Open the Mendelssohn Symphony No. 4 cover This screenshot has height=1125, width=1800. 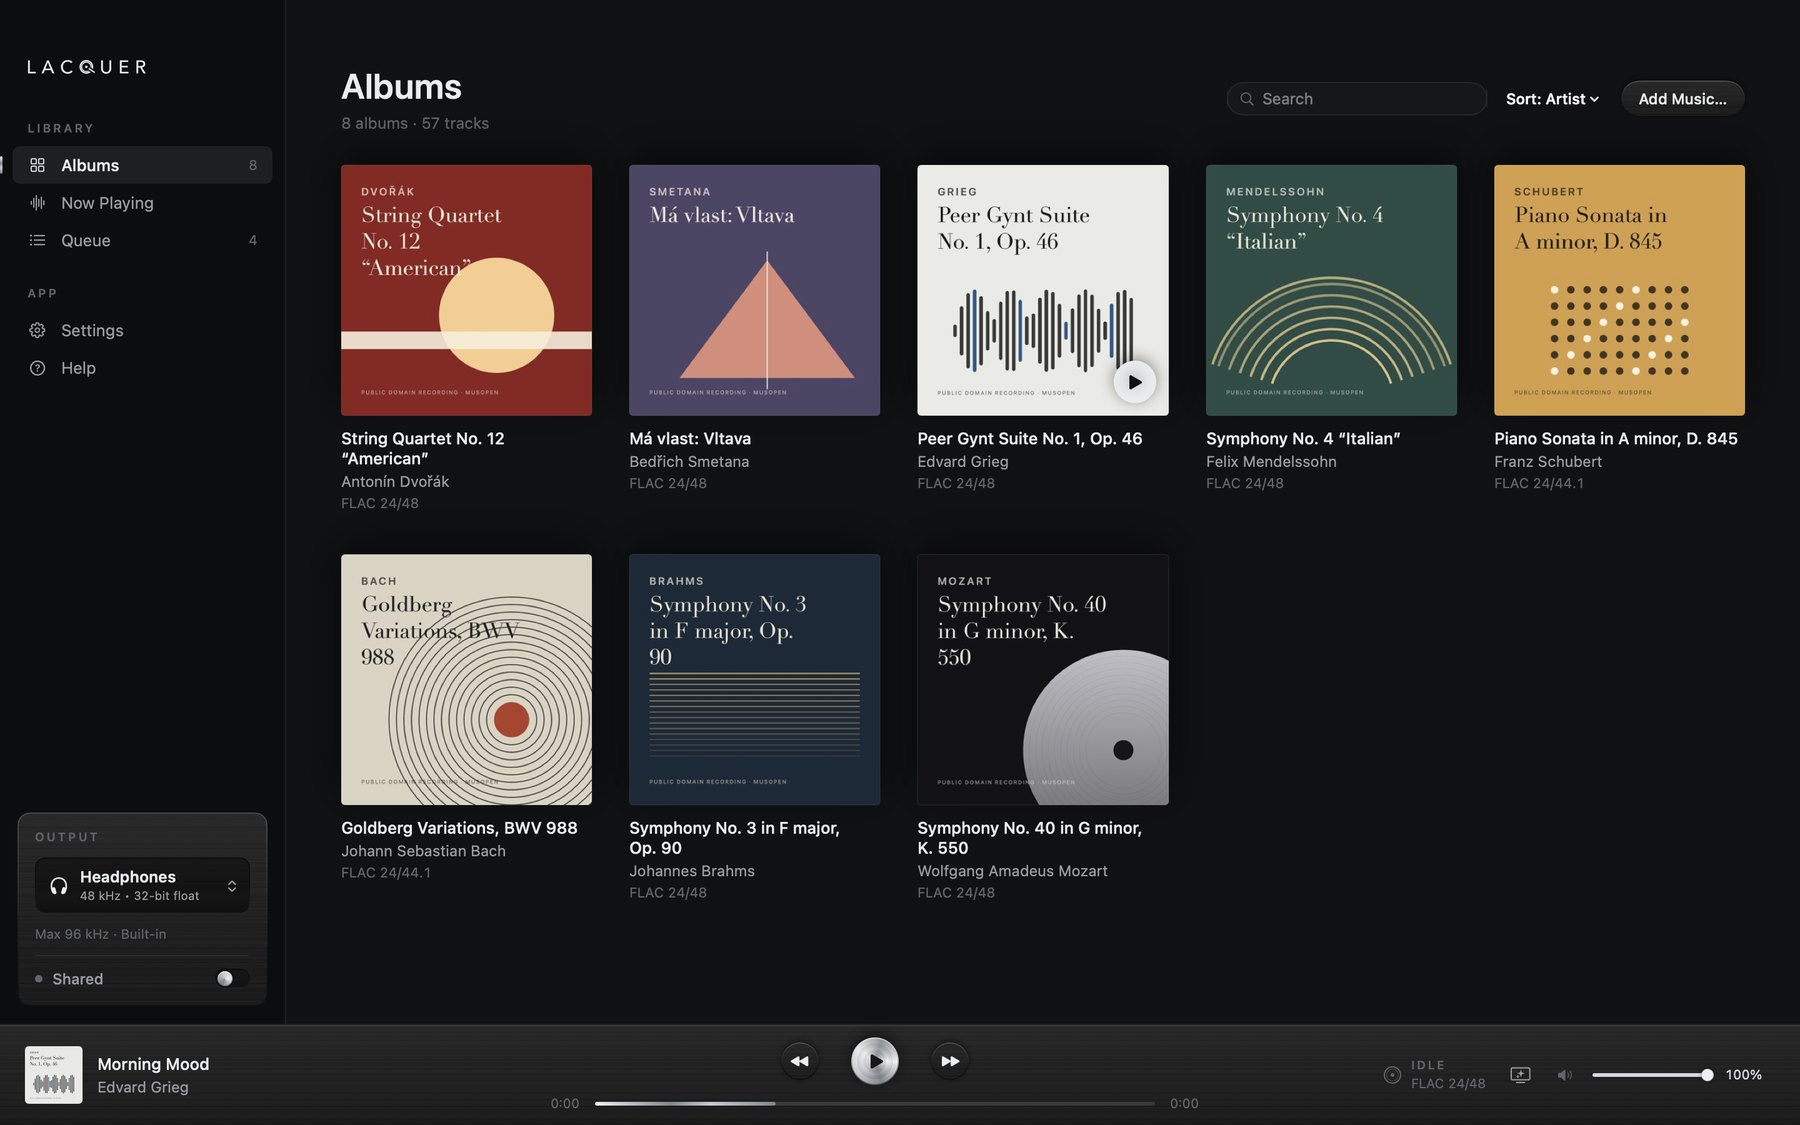coord(1331,290)
